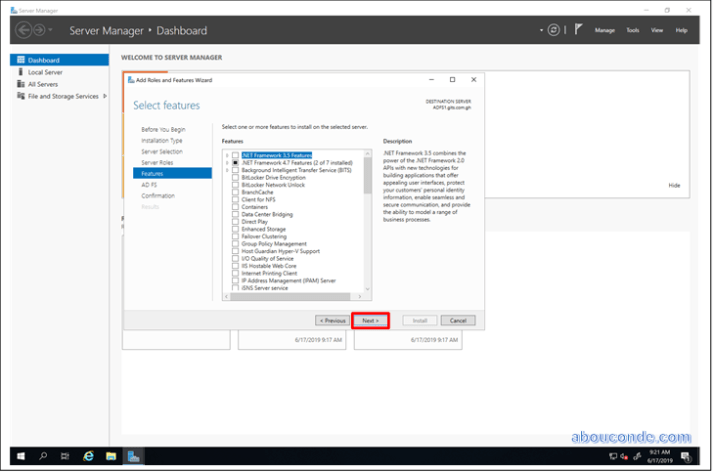Check the .NET Framework 3.5 Features checkbox

236,155
